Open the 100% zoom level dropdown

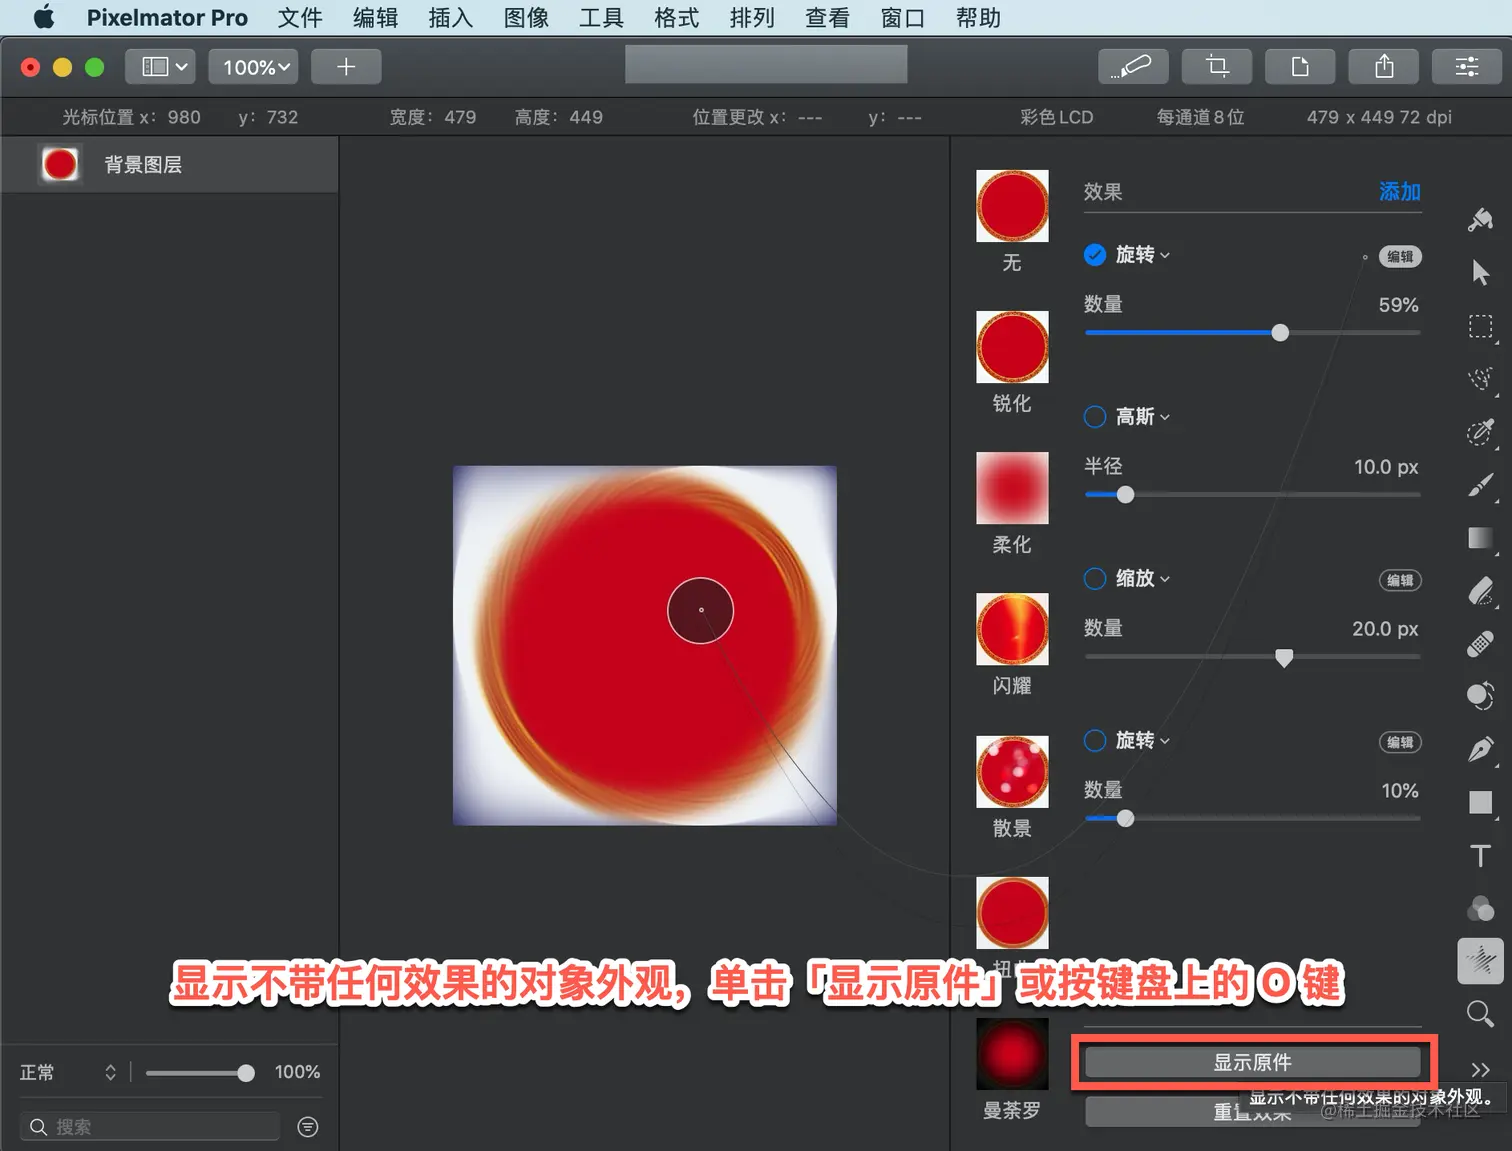click(x=256, y=67)
